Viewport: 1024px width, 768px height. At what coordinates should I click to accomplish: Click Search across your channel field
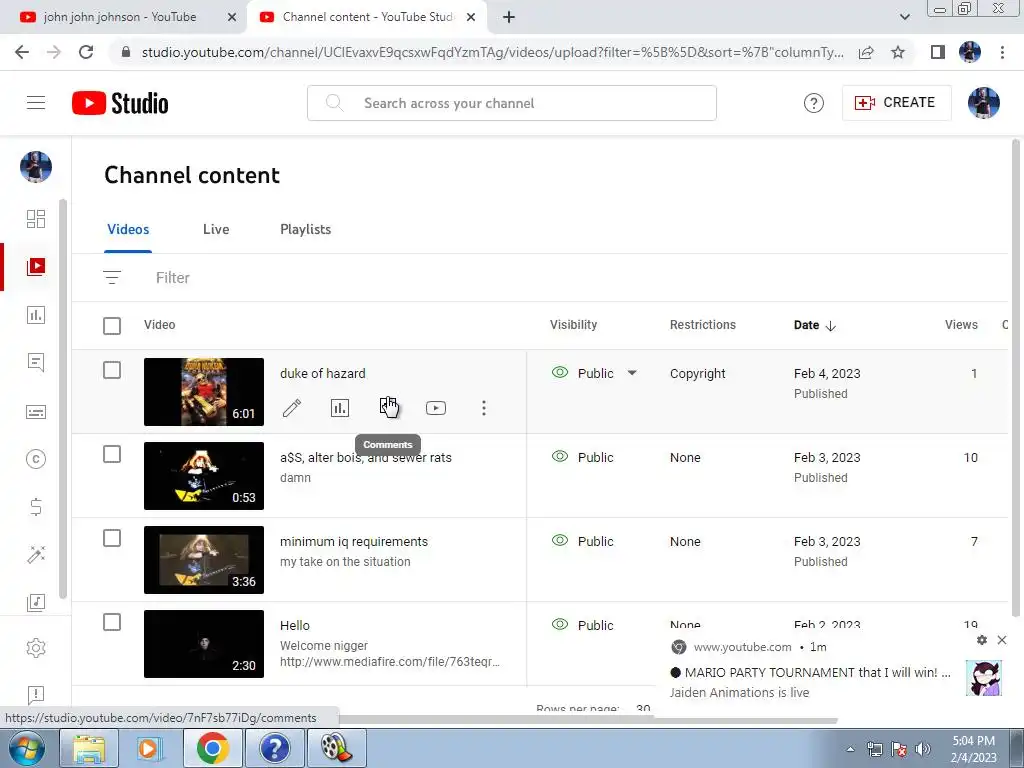click(512, 103)
